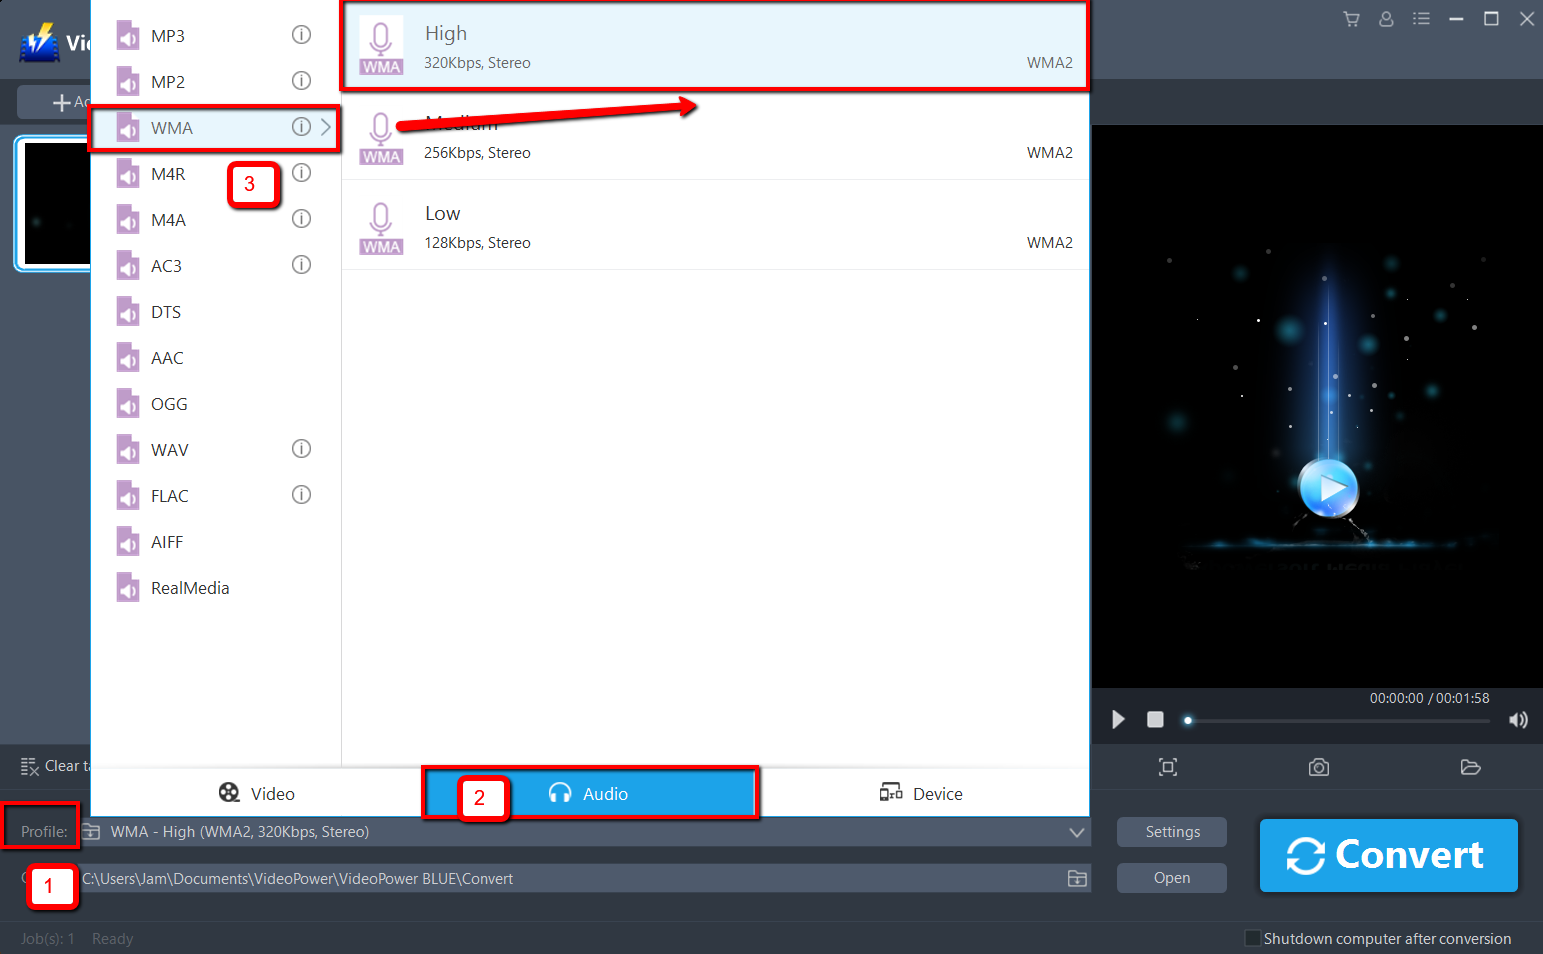Open the Settings button

[x=1171, y=832]
